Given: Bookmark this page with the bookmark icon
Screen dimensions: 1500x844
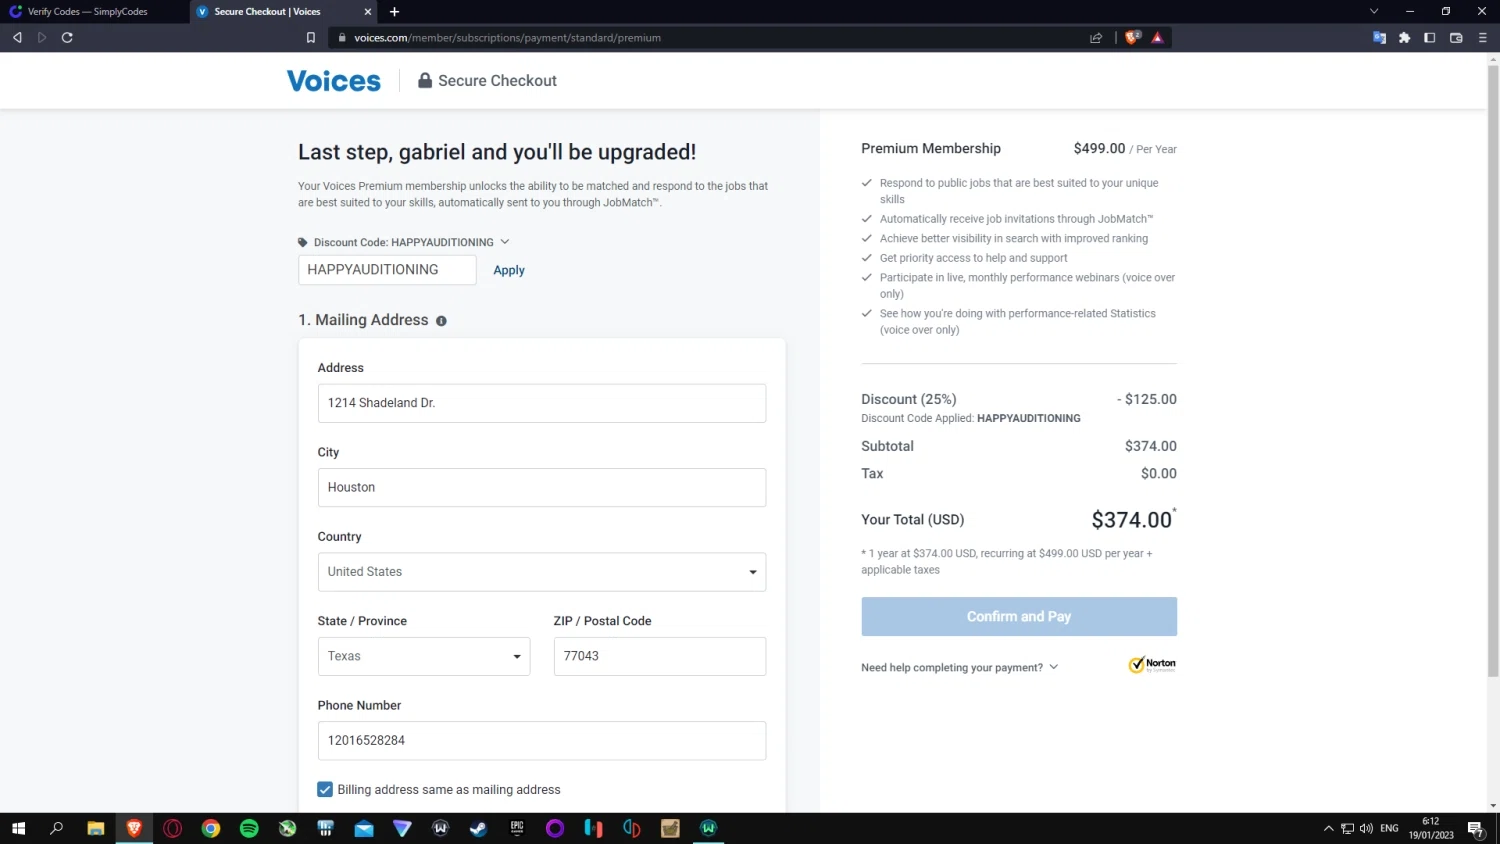Looking at the screenshot, I should (x=311, y=38).
